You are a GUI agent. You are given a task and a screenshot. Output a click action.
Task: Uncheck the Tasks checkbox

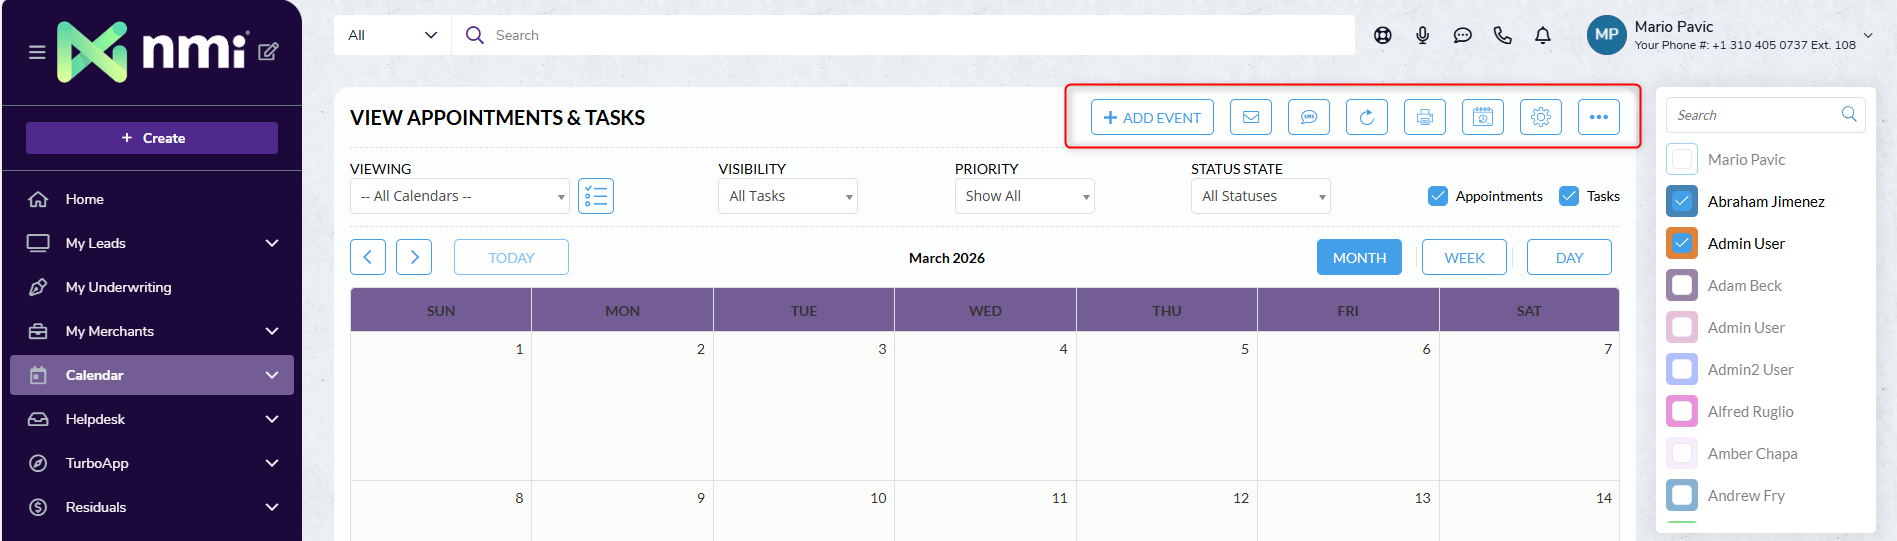click(1568, 196)
